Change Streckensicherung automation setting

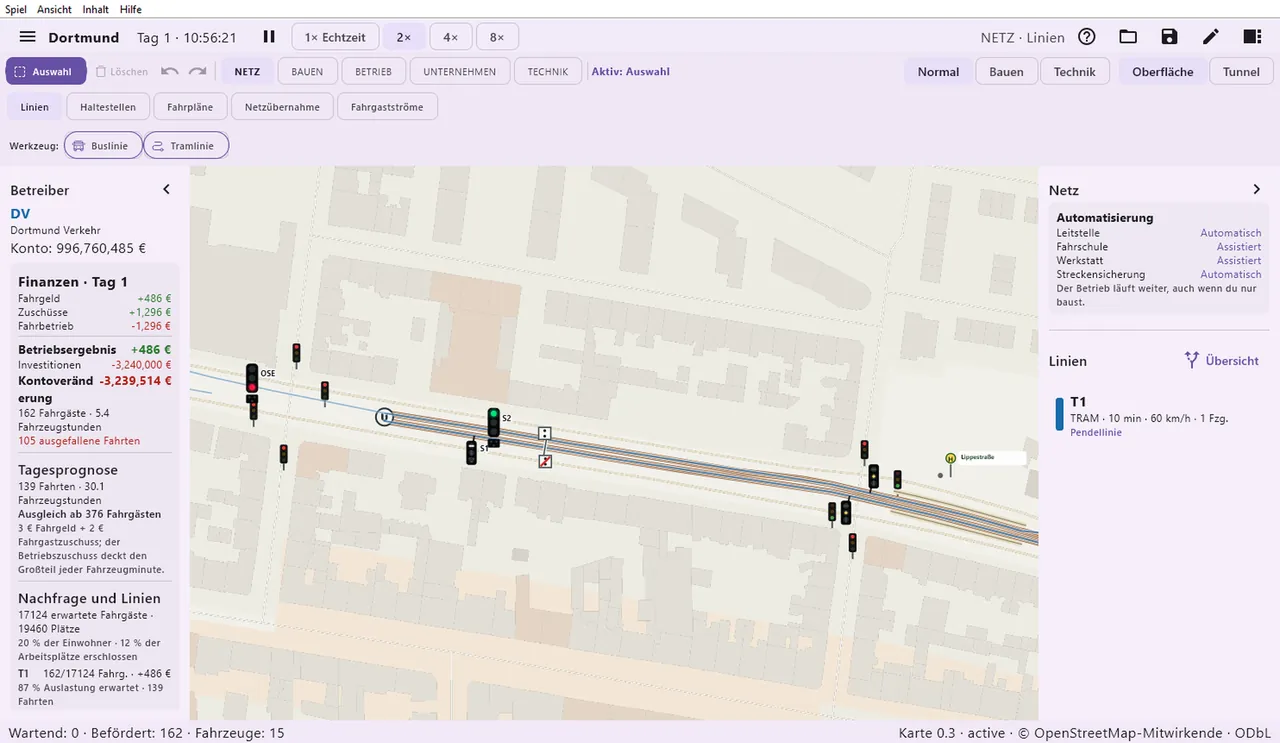[x=1231, y=274]
